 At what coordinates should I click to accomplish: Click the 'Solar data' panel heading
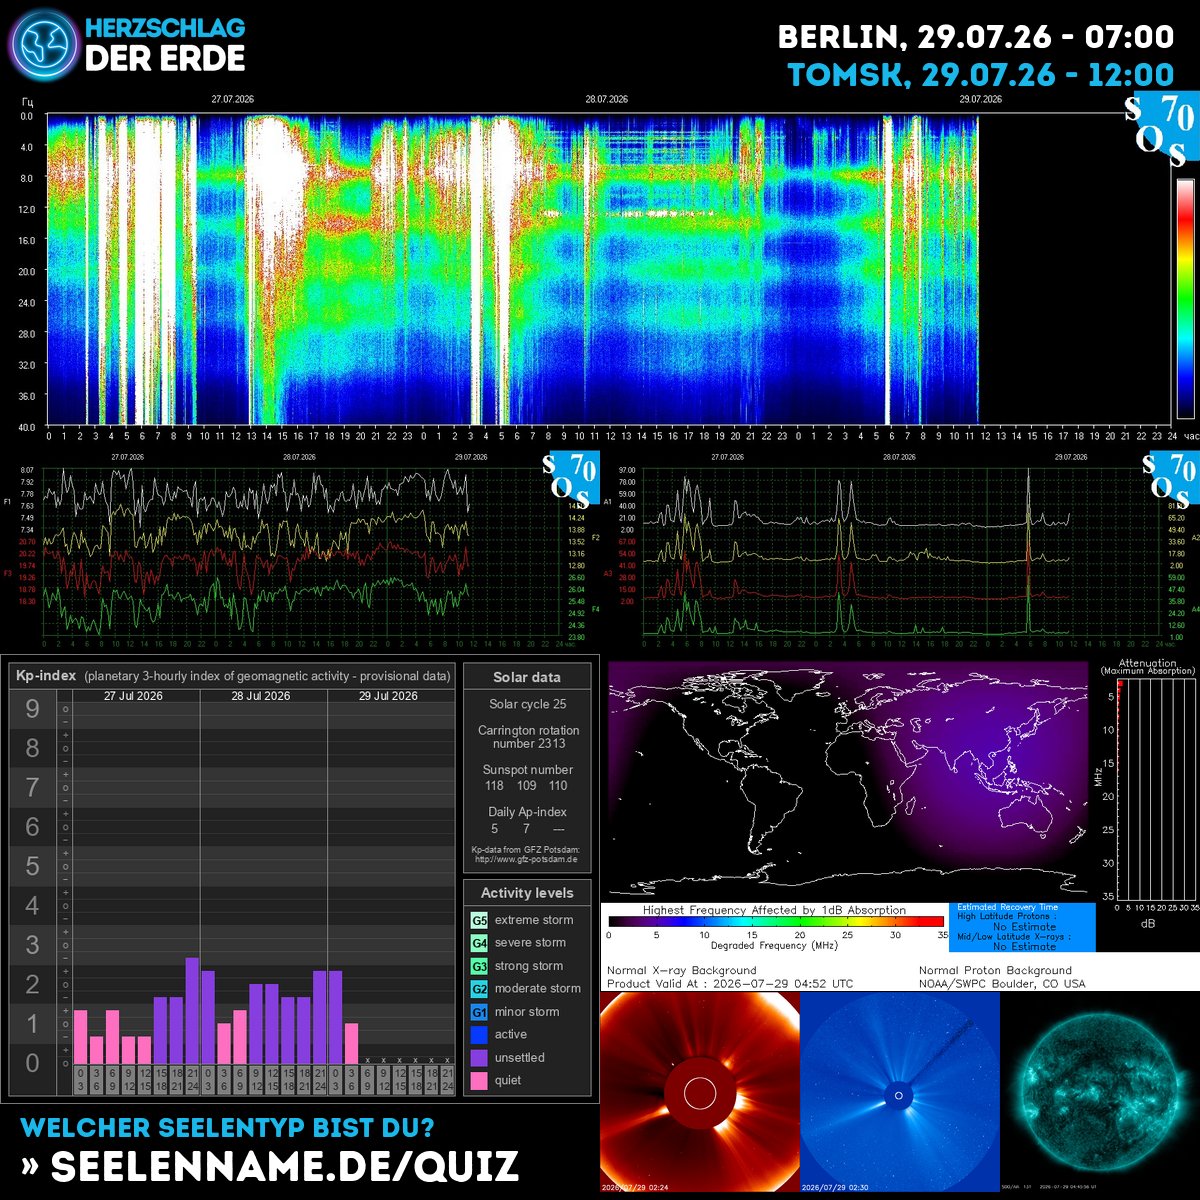527,677
